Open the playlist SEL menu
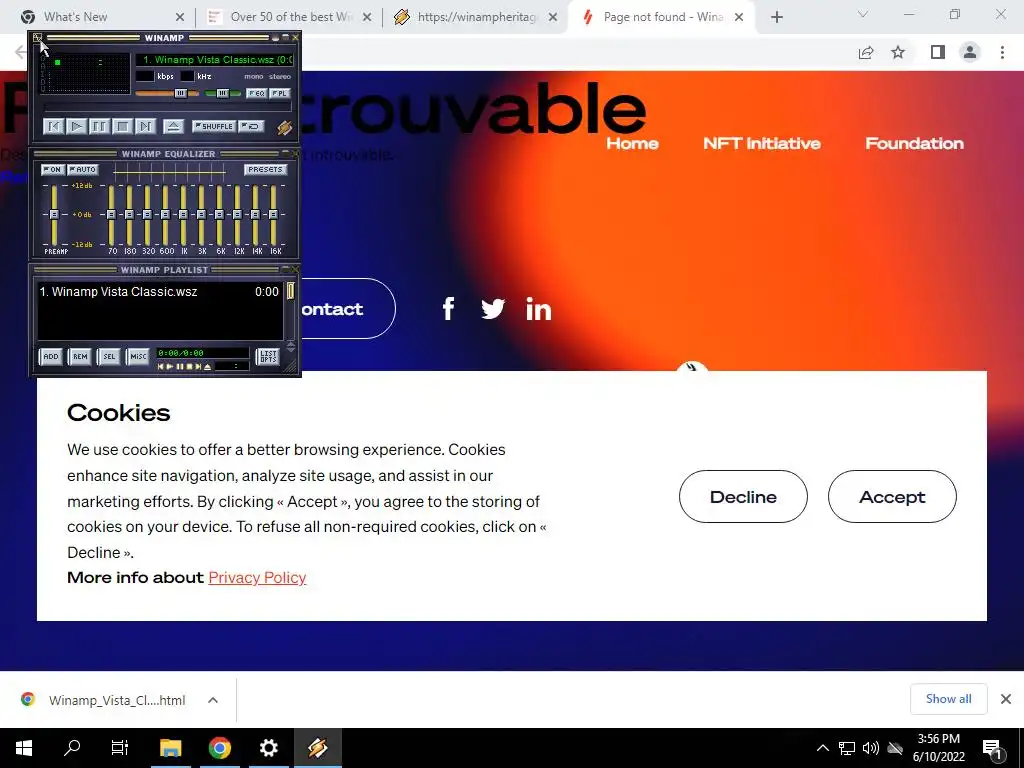This screenshot has width=1024, height=768. (109, 357)
